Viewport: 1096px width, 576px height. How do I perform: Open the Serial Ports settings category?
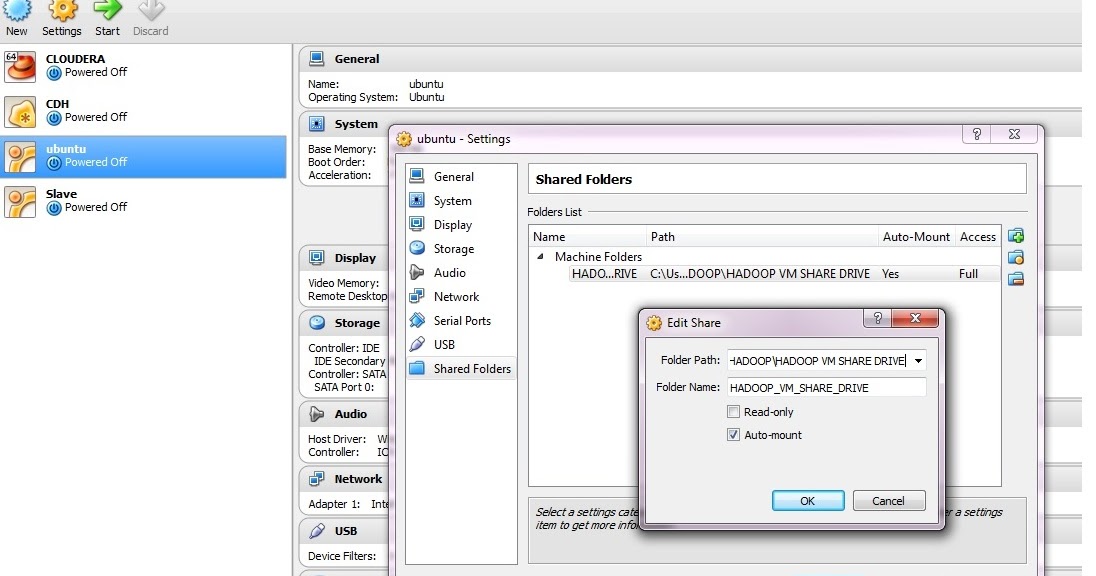tap(461, 320)
